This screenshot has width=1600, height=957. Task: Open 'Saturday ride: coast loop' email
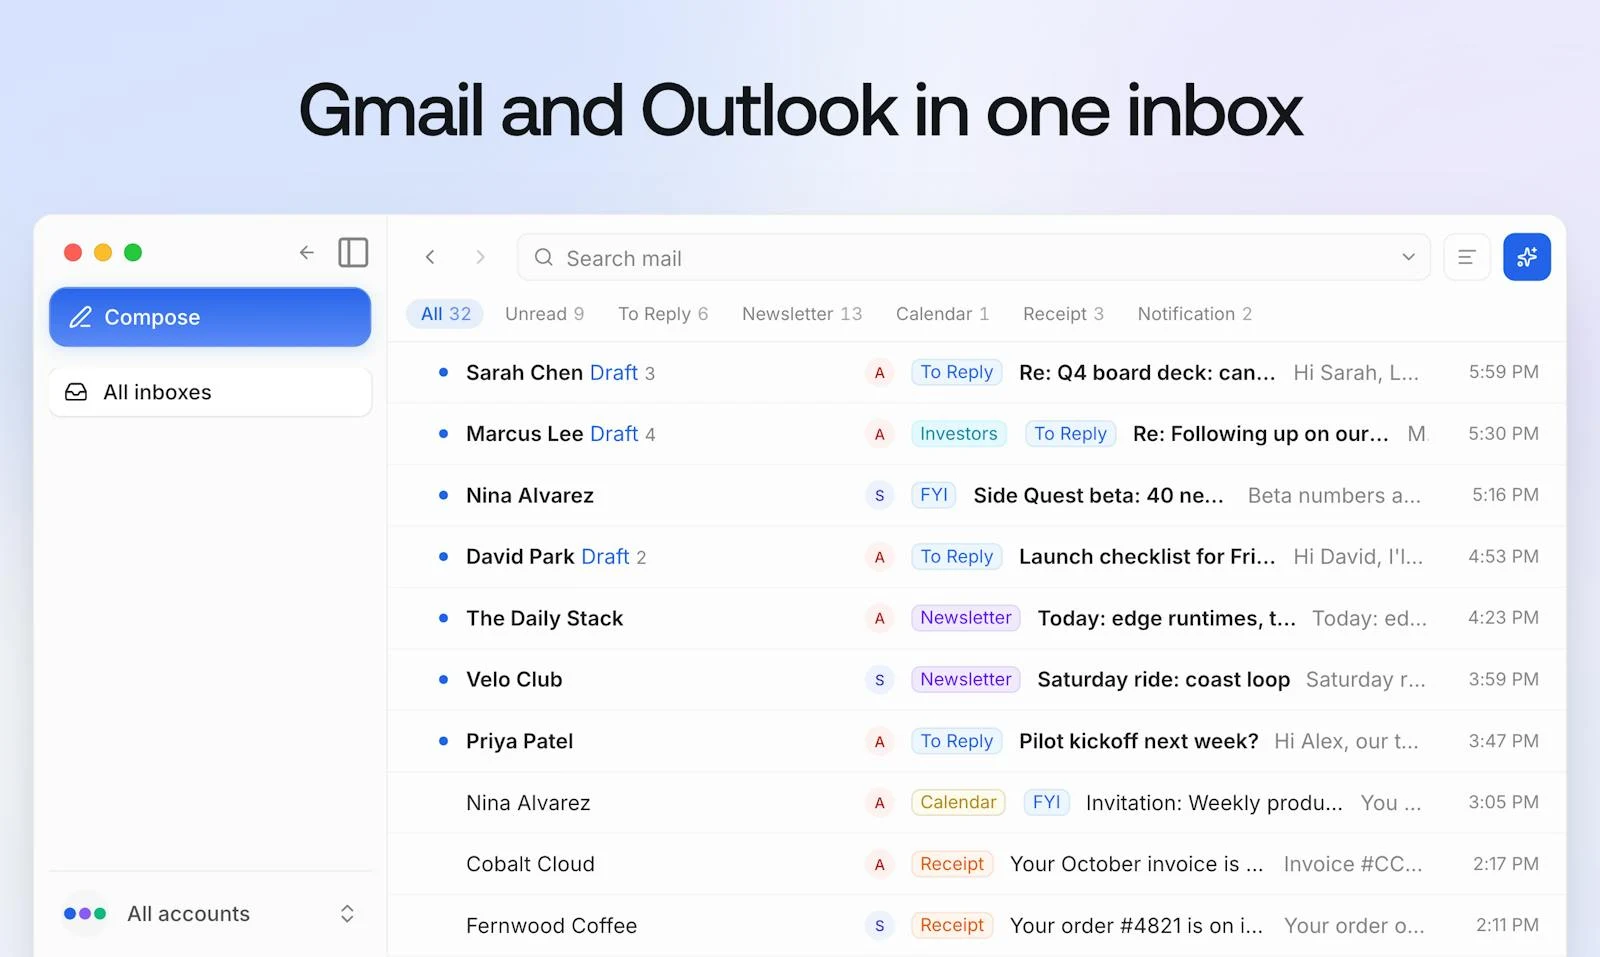[1163, 680]
